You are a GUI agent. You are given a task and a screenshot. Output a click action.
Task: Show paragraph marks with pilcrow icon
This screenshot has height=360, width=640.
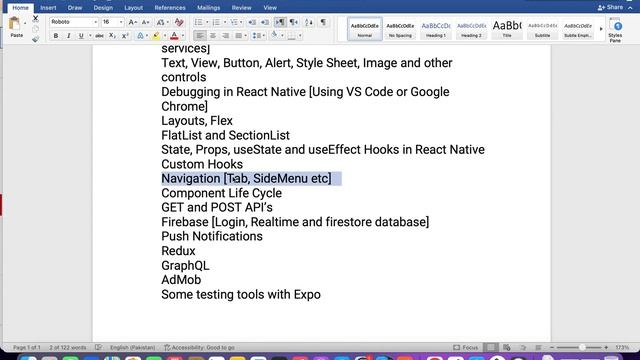pos(323,22)
